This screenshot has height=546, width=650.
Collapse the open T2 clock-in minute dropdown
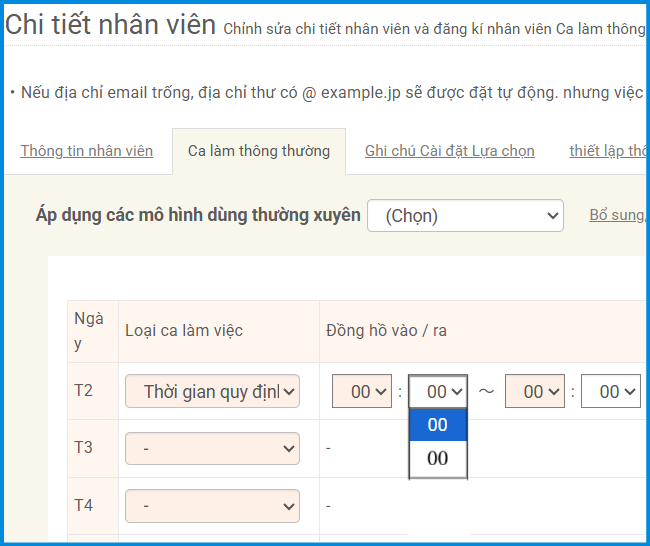pyautogui.click(x=438, y=392)
